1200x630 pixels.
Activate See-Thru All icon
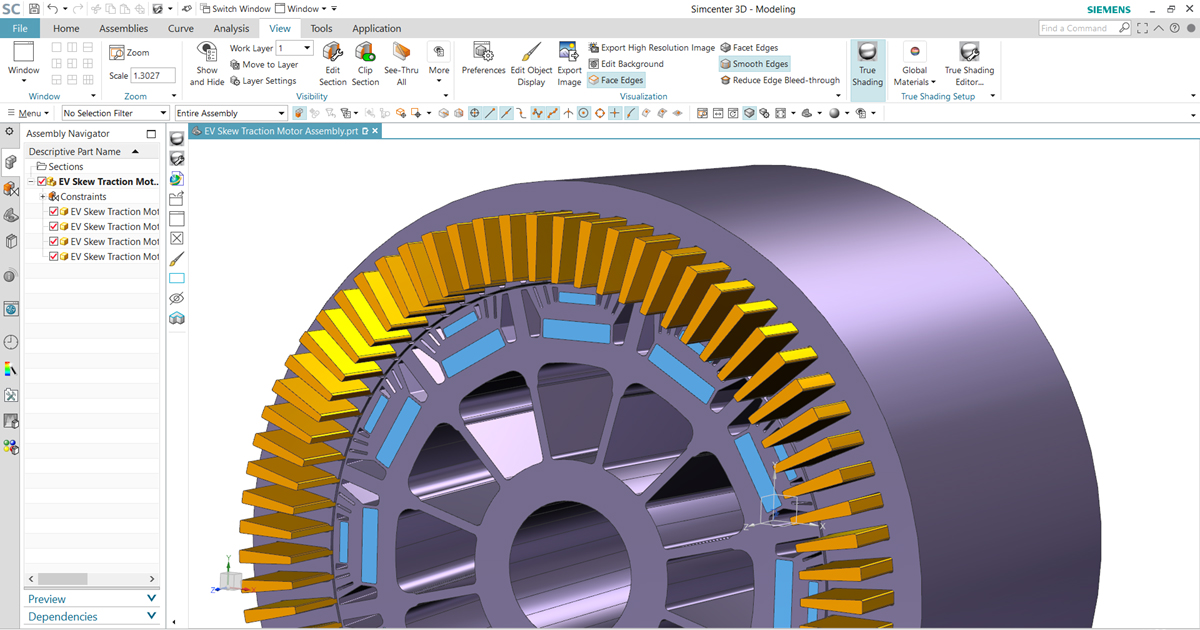(x=401, y=53)
